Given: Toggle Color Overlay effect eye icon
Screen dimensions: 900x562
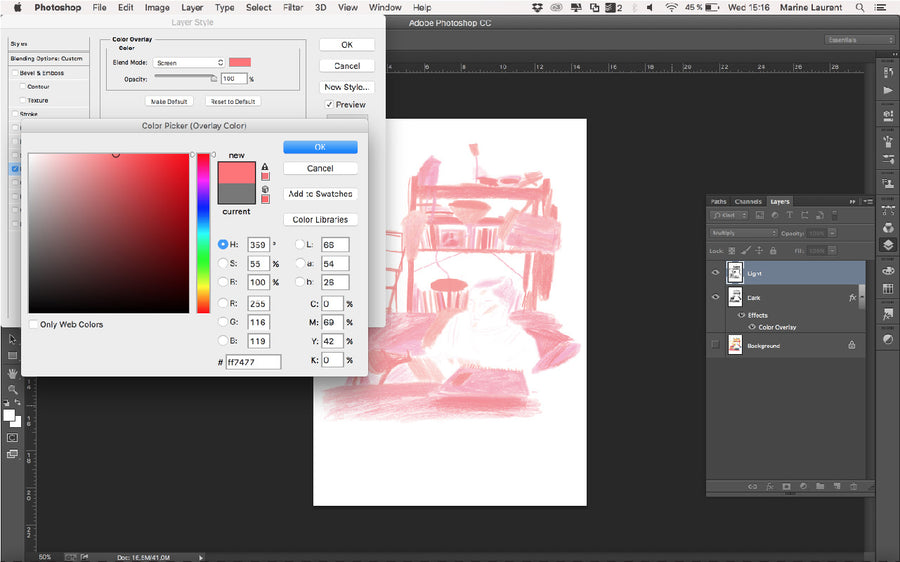Looking at the screenshot, I should [752, 327].
